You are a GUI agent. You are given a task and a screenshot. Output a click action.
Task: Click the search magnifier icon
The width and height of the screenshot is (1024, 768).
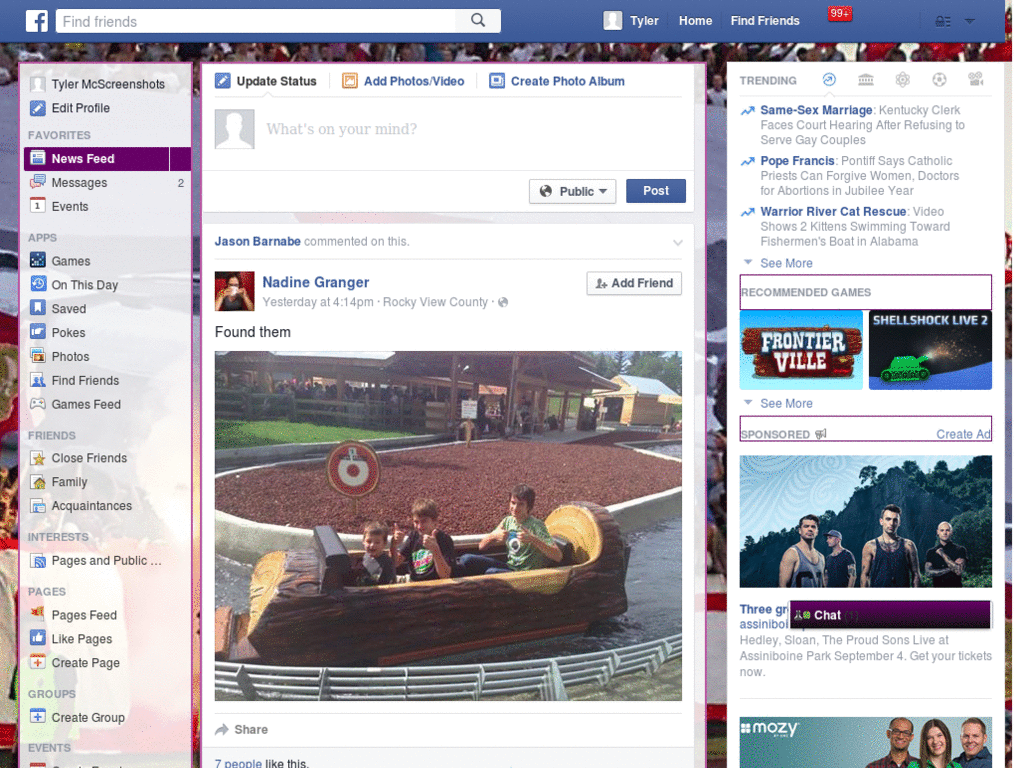point(478,21)
